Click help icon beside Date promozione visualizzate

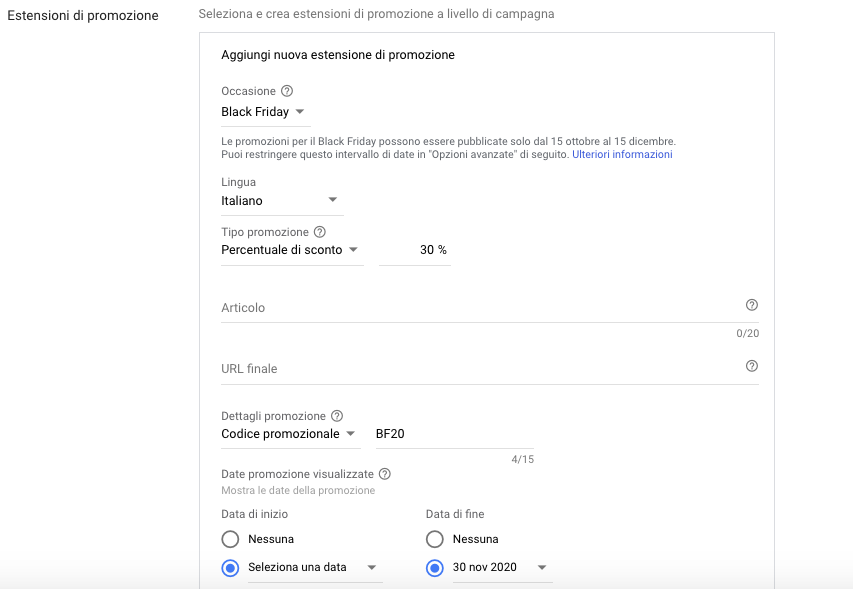[385, 474]
